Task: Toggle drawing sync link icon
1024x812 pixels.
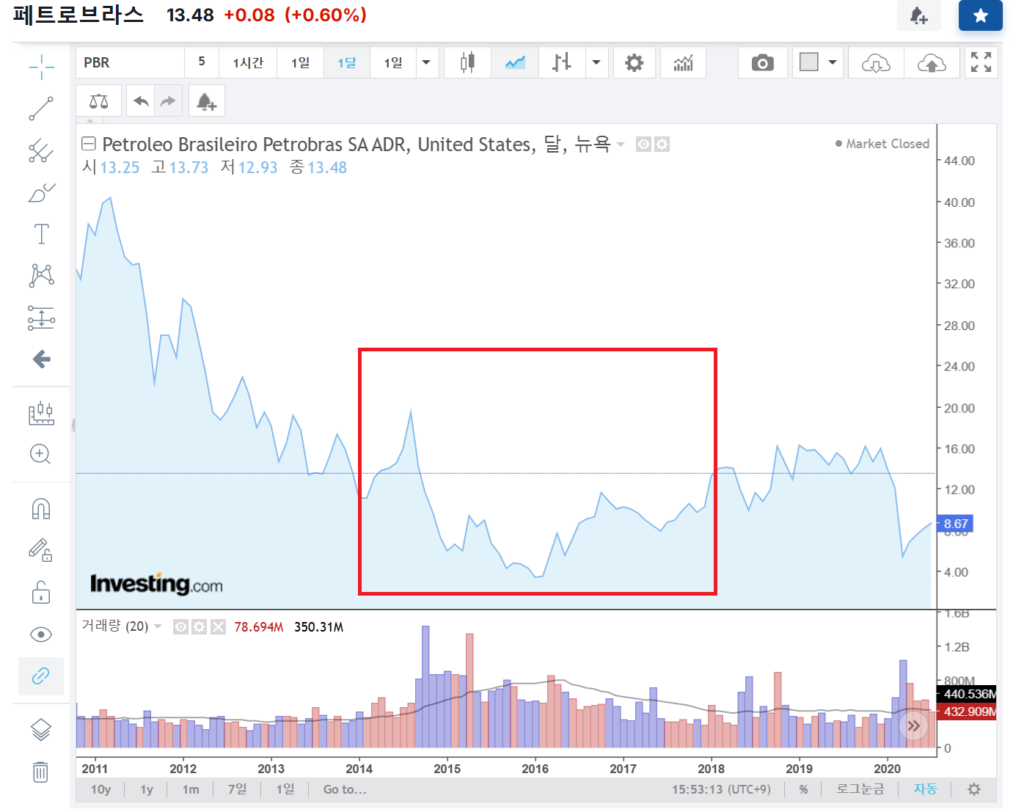Action: [x=40, y=675]
